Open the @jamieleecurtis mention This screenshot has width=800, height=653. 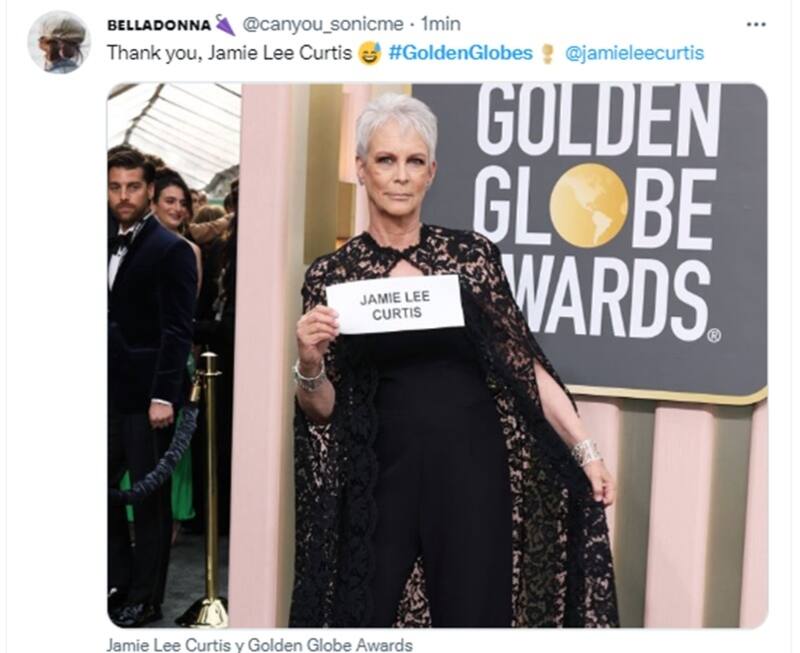tap(634, 53)
